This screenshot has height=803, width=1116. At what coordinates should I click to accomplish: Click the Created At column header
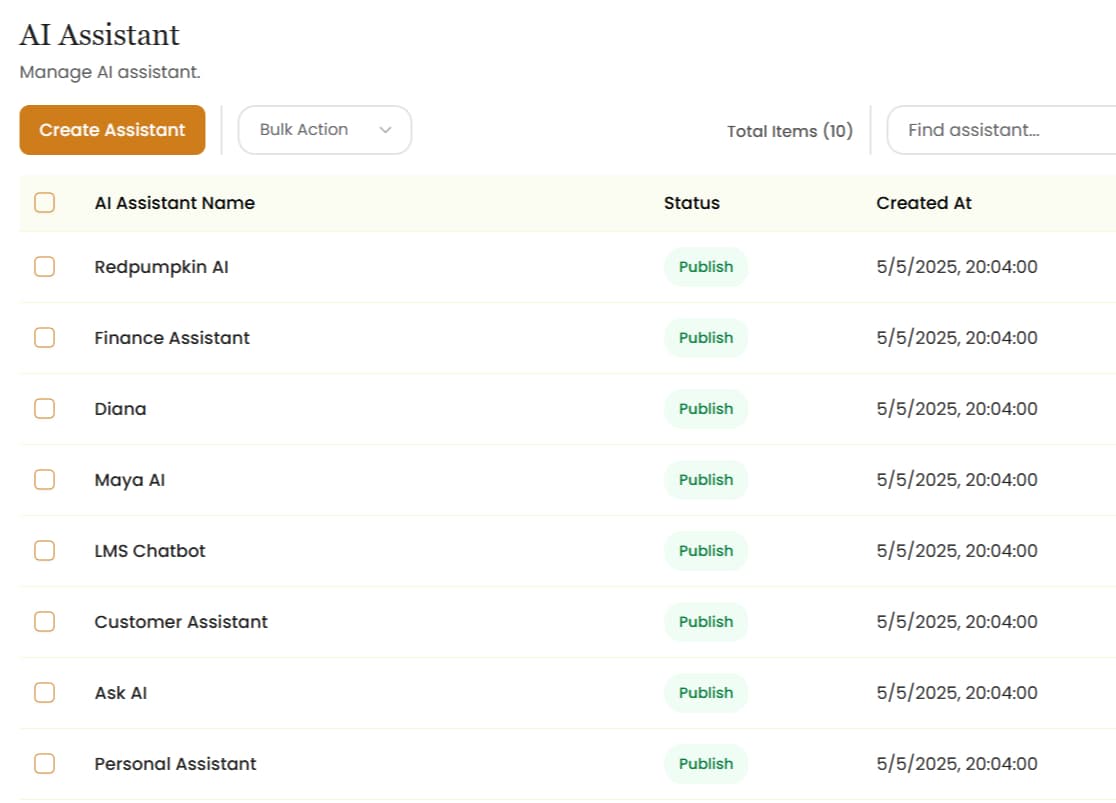[923, 203]
